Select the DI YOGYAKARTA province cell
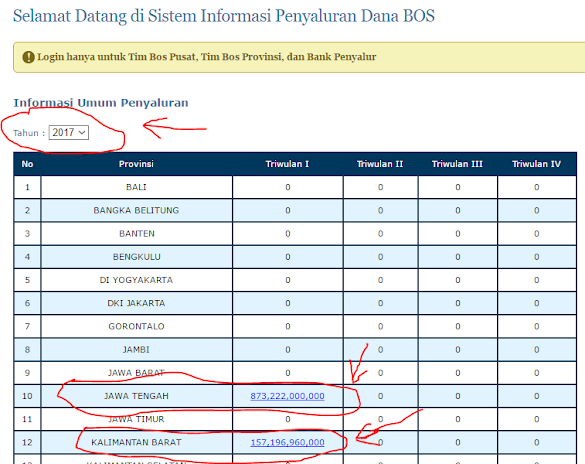The width and height of the screenshot is (585, 464). (x=137, y=280)
